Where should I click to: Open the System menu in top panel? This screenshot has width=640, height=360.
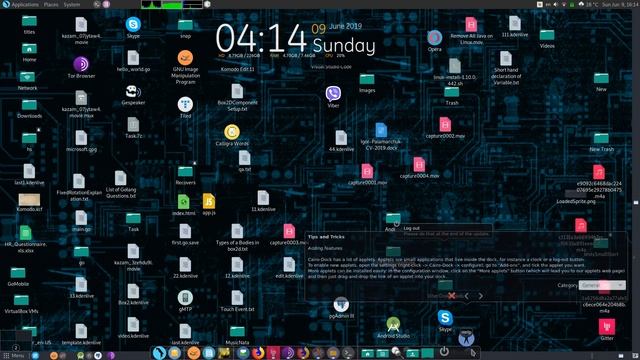71,4
